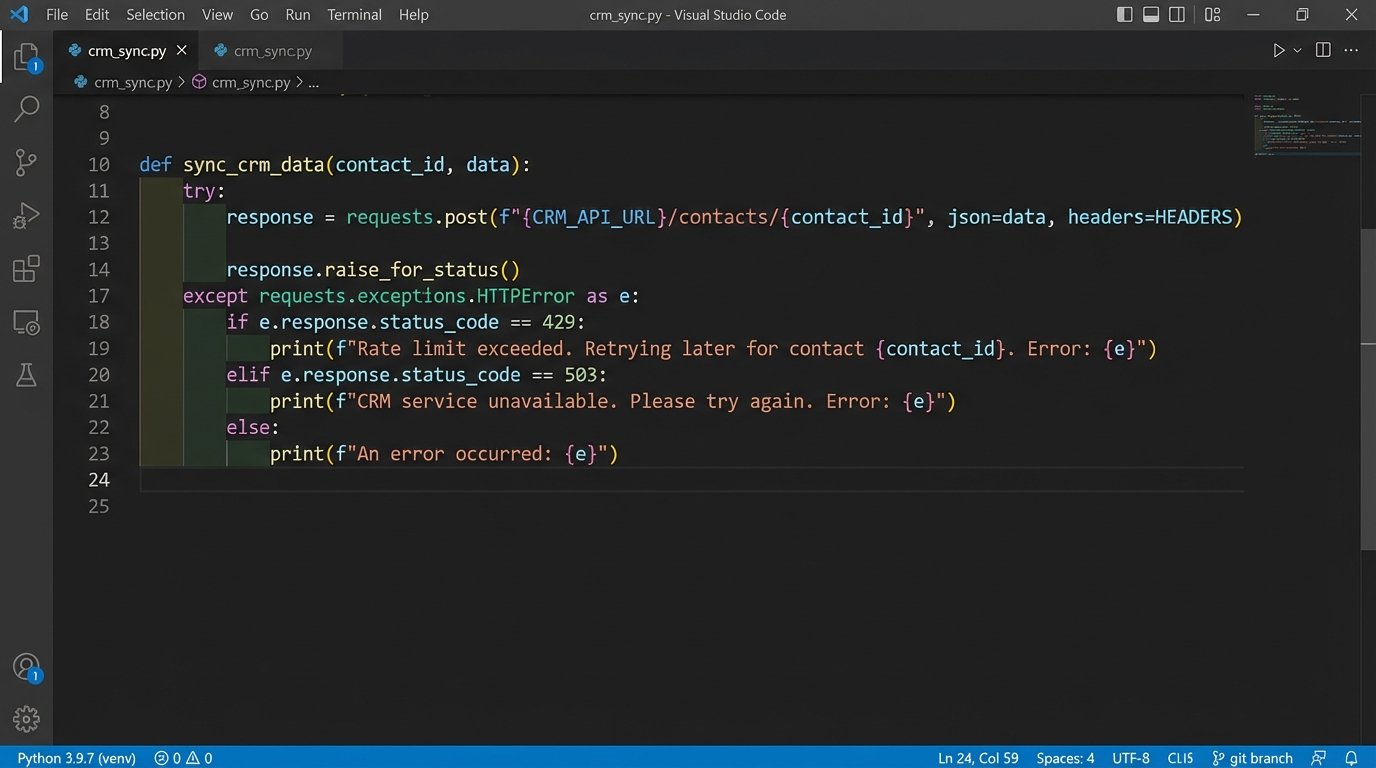
Task: Click the Ln 24, Col 59 indicator
Action: click(977, 758)
